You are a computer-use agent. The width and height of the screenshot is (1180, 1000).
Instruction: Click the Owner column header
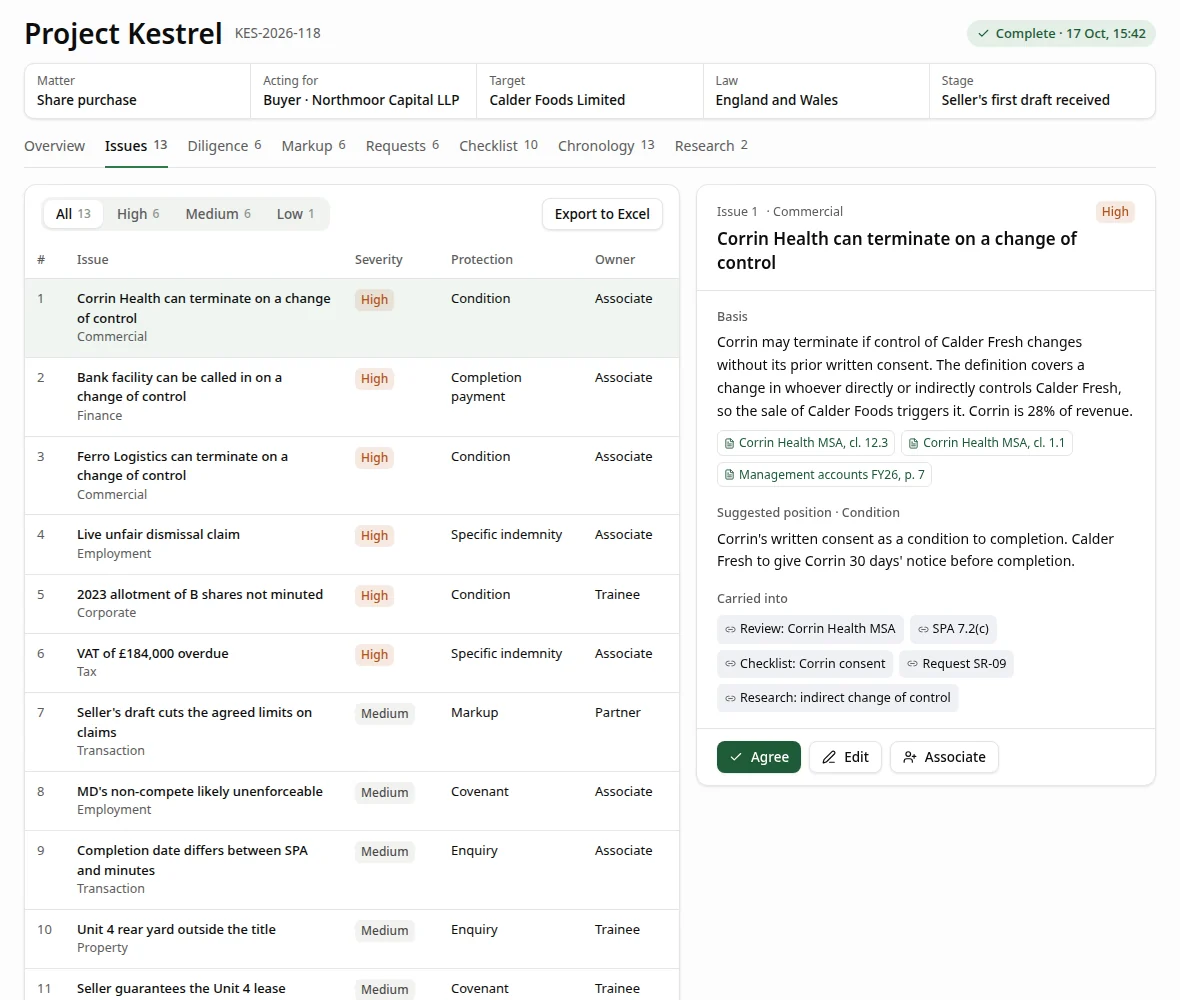[615, 260]
